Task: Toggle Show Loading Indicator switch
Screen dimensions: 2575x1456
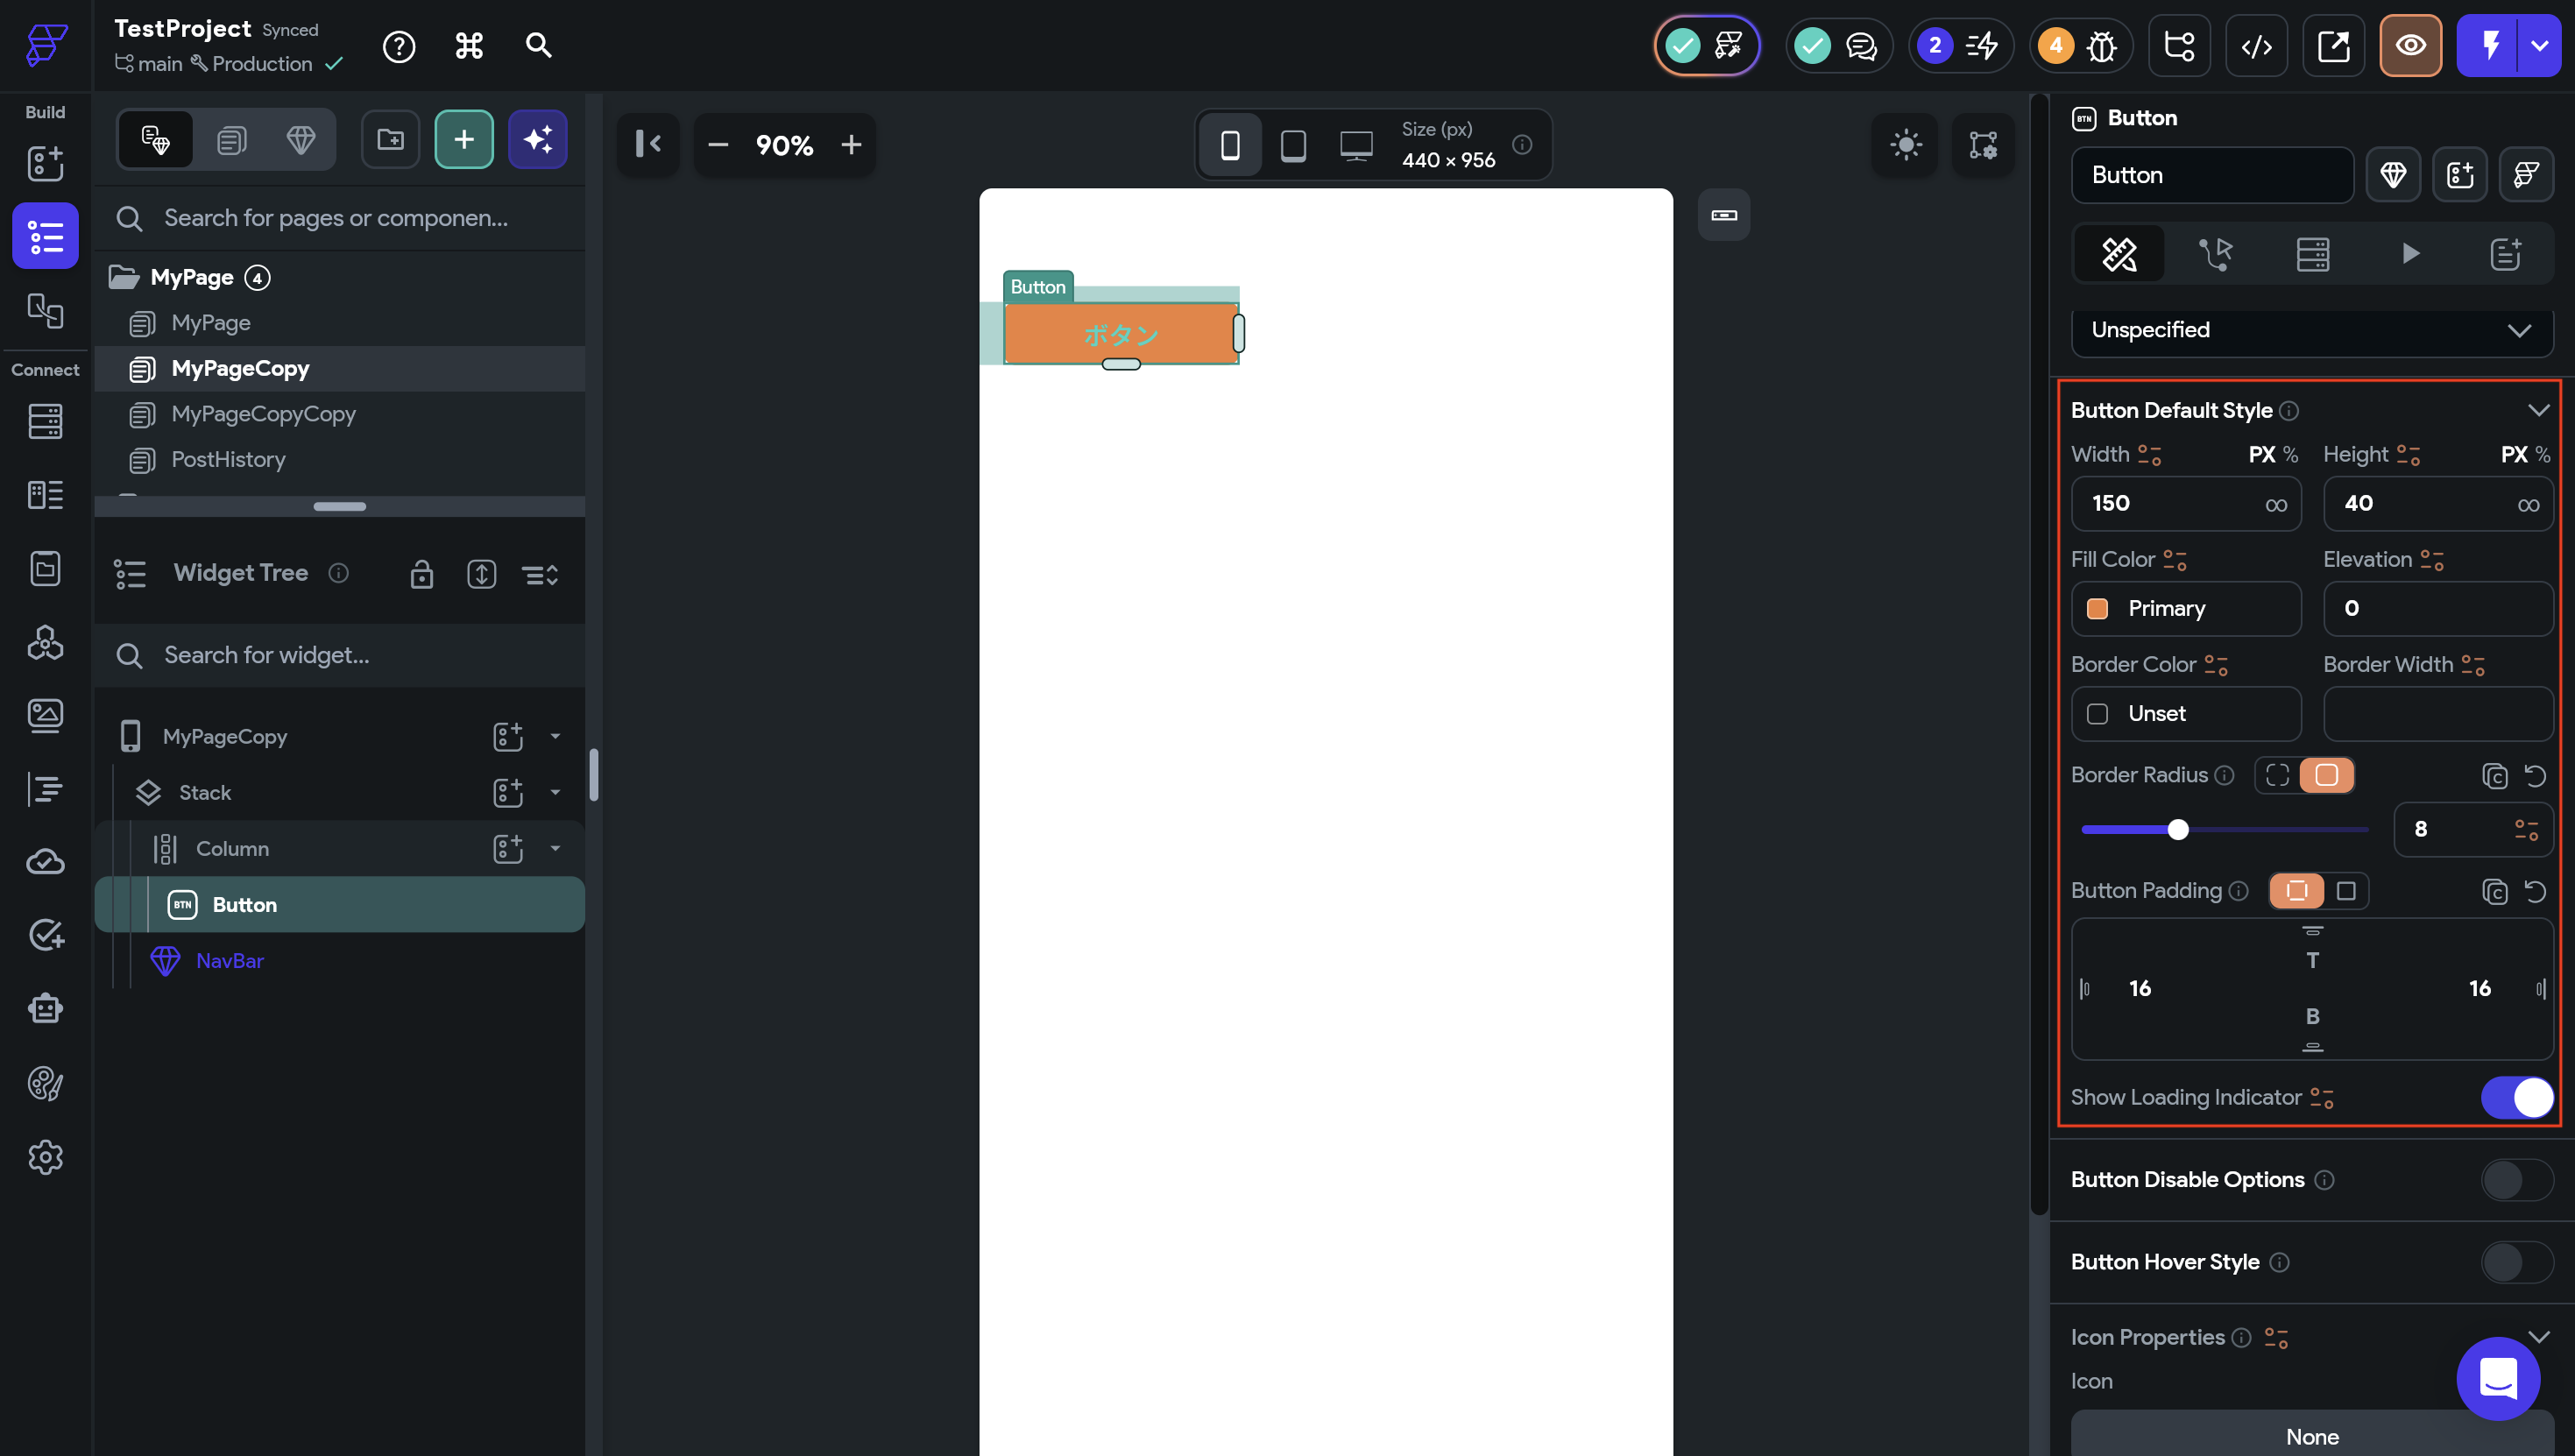Action: tap(2516, 1098)
